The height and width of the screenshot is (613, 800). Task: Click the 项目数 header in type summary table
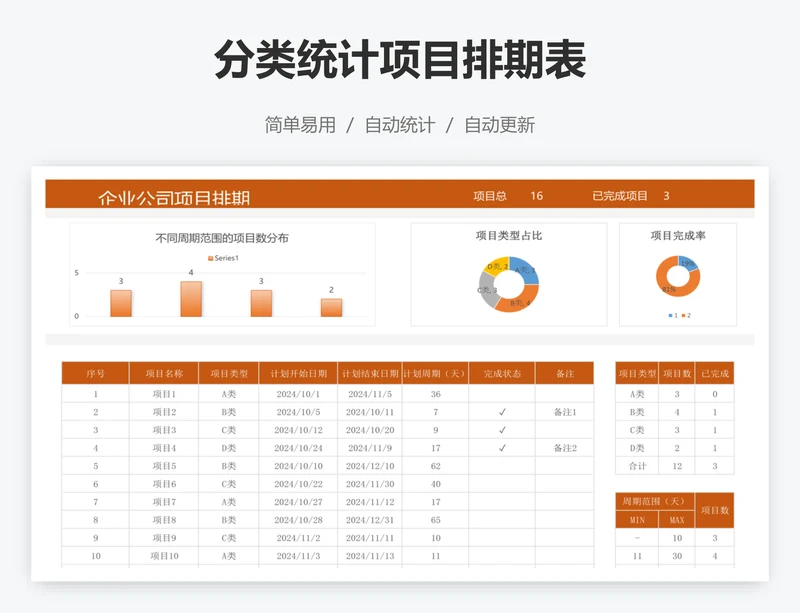click(x=677, y=374)
